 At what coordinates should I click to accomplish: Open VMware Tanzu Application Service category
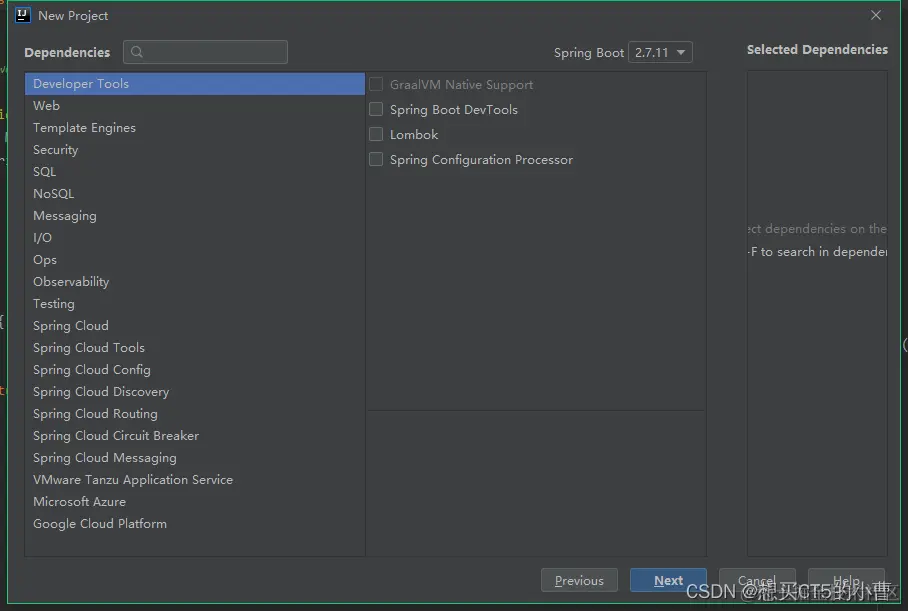point(195,480)
